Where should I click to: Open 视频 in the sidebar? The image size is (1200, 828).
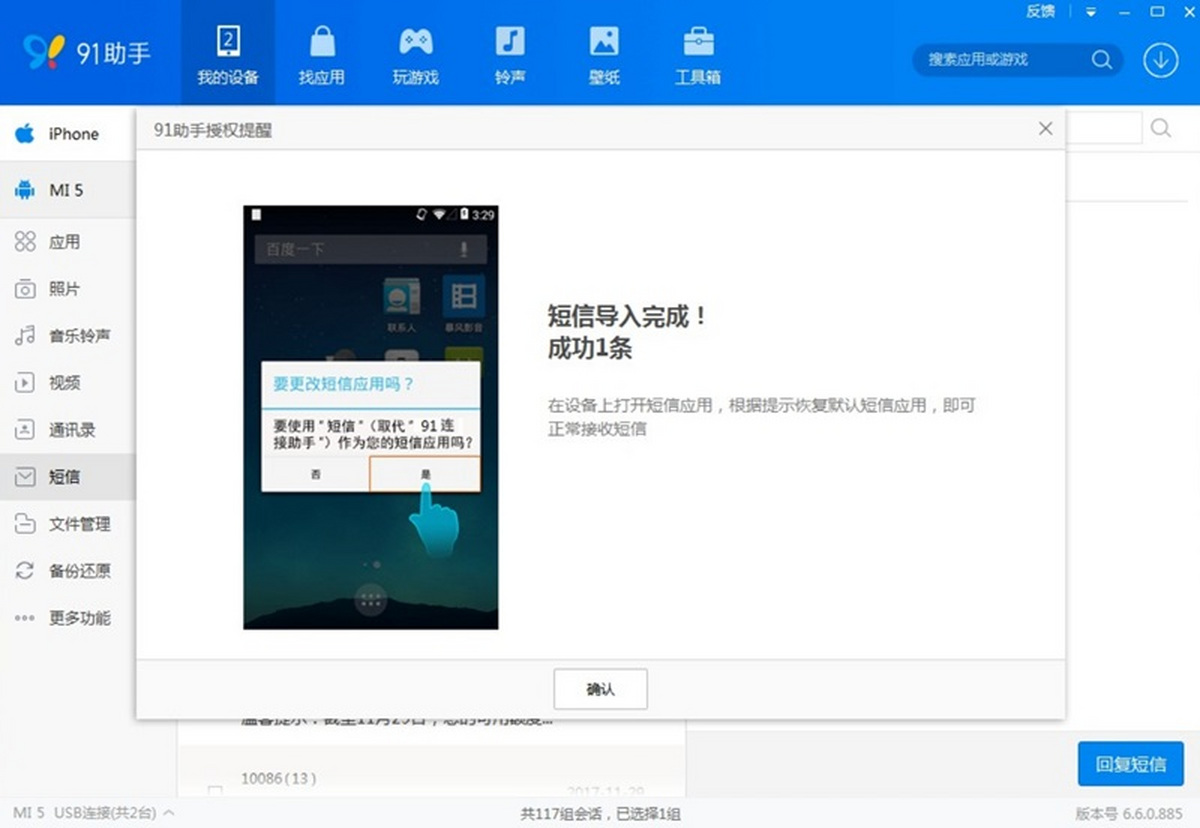pyautogui.click(x=67, y=383)
